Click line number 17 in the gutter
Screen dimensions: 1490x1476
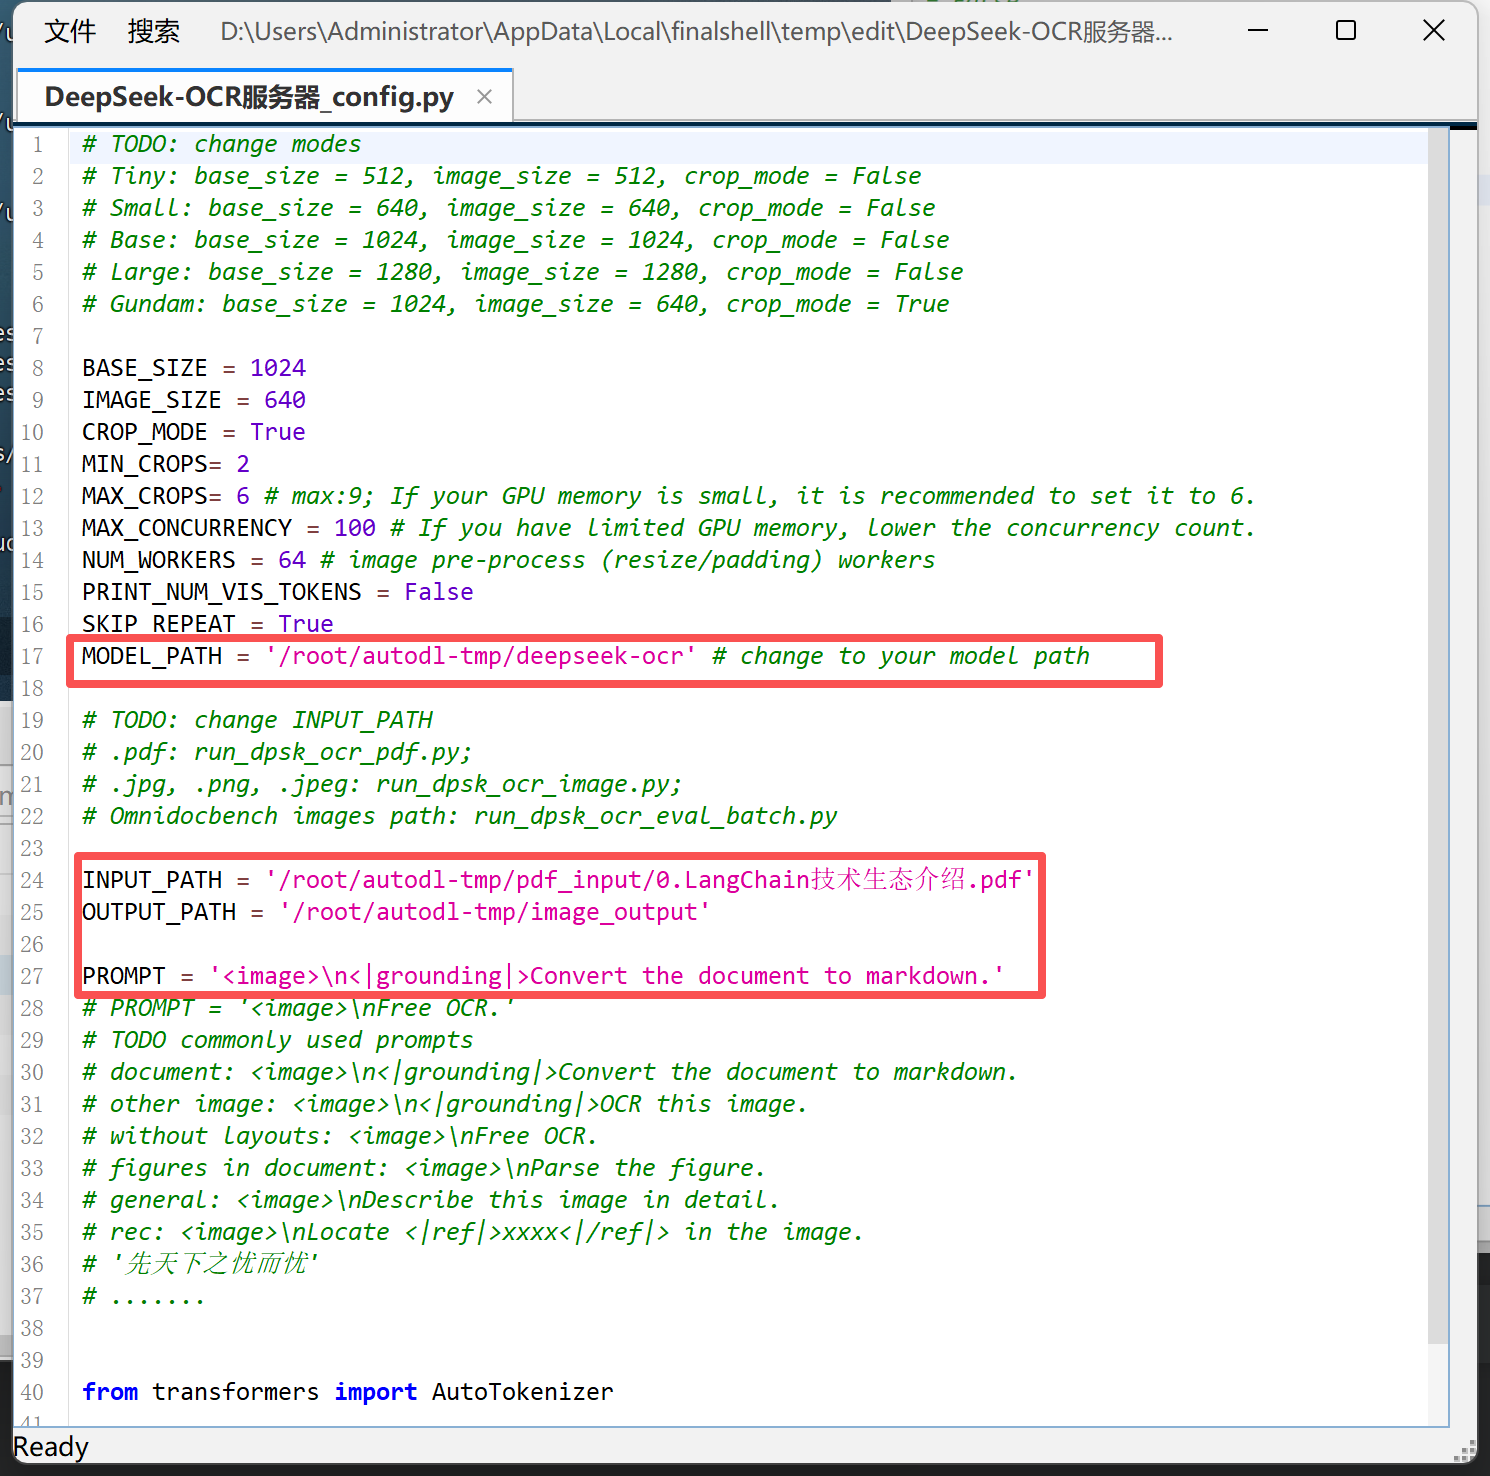tap(32, 656)
